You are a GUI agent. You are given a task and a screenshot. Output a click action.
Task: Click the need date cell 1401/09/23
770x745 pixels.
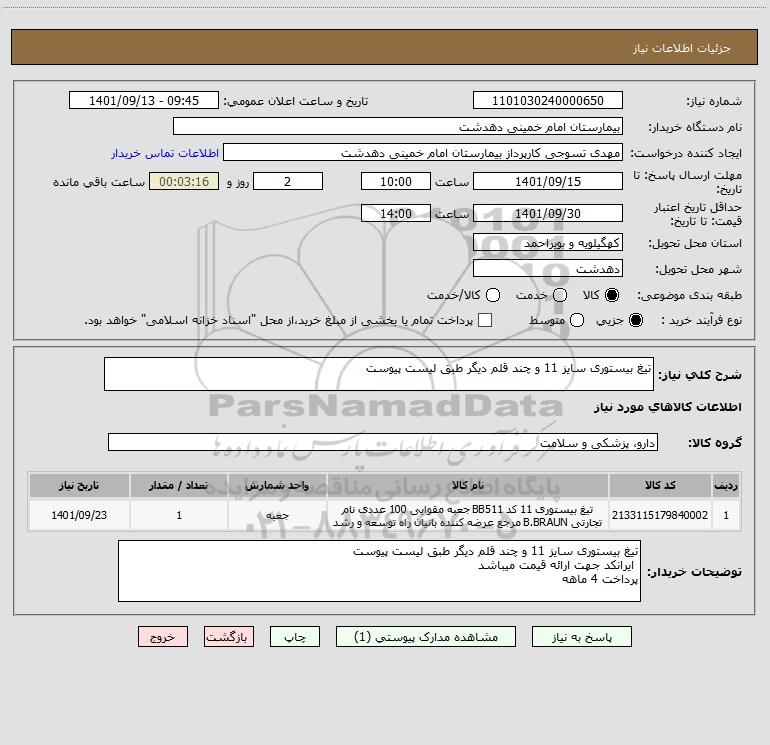[79, 515]
